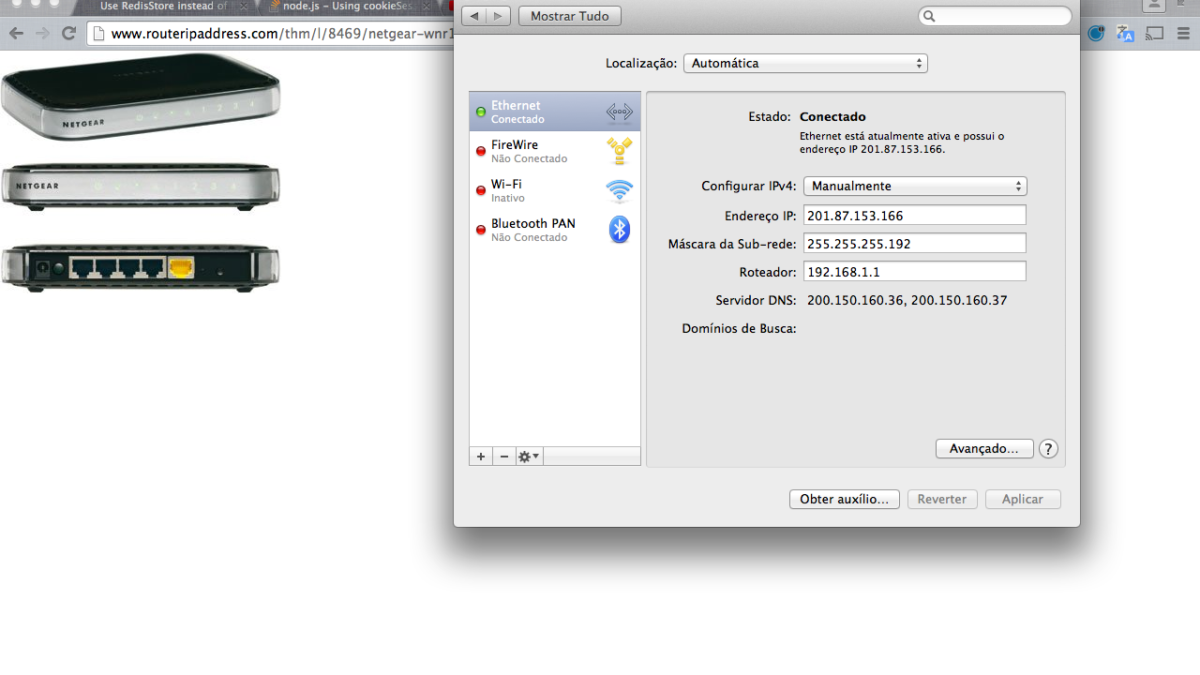Image resolution: width=1200 pixels, height=675 pixels.
Task: Open the help question mark button
Action: pyautogui.click(x=1048, y=449)
